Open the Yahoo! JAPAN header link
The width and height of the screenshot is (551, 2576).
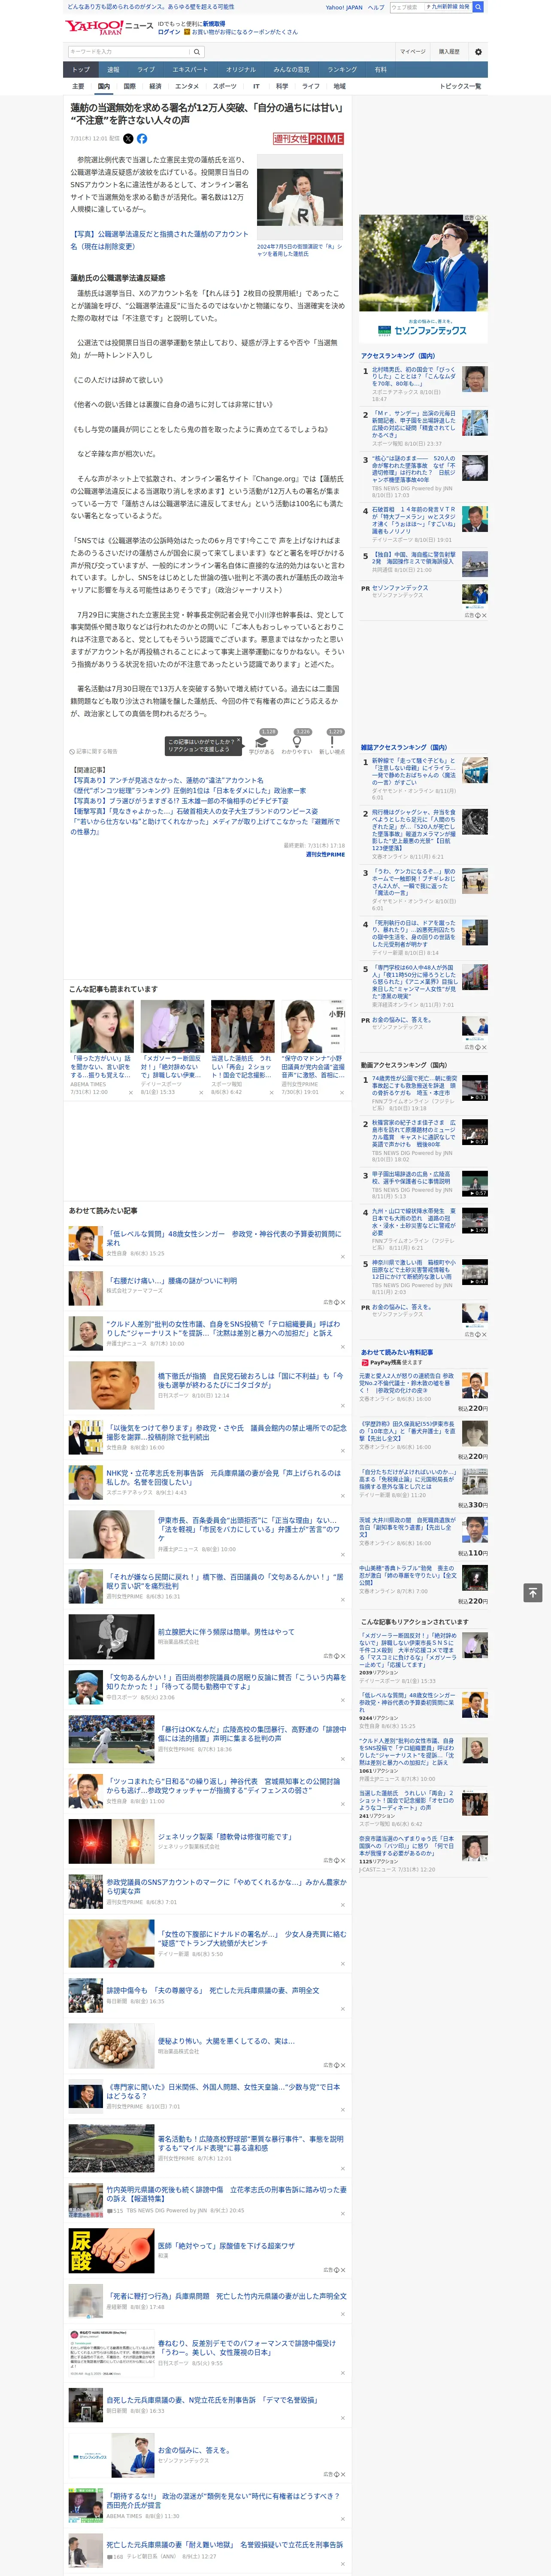(x=344, y=7)
